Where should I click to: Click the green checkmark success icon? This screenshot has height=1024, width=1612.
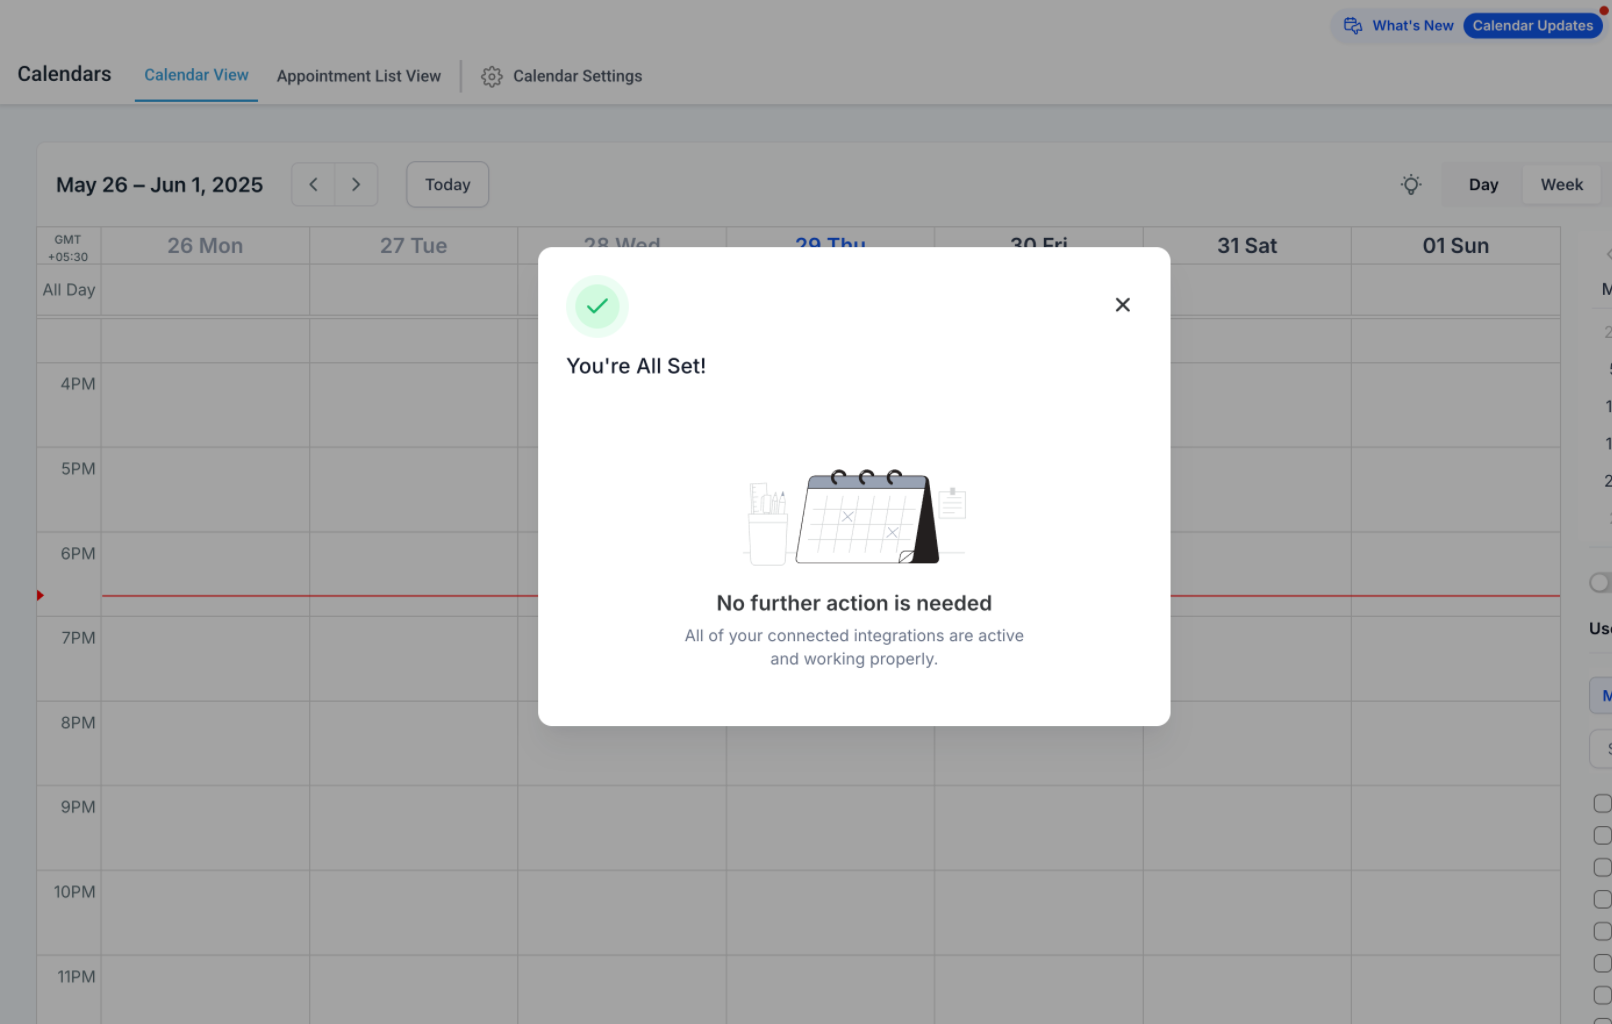tap(597, 306)
